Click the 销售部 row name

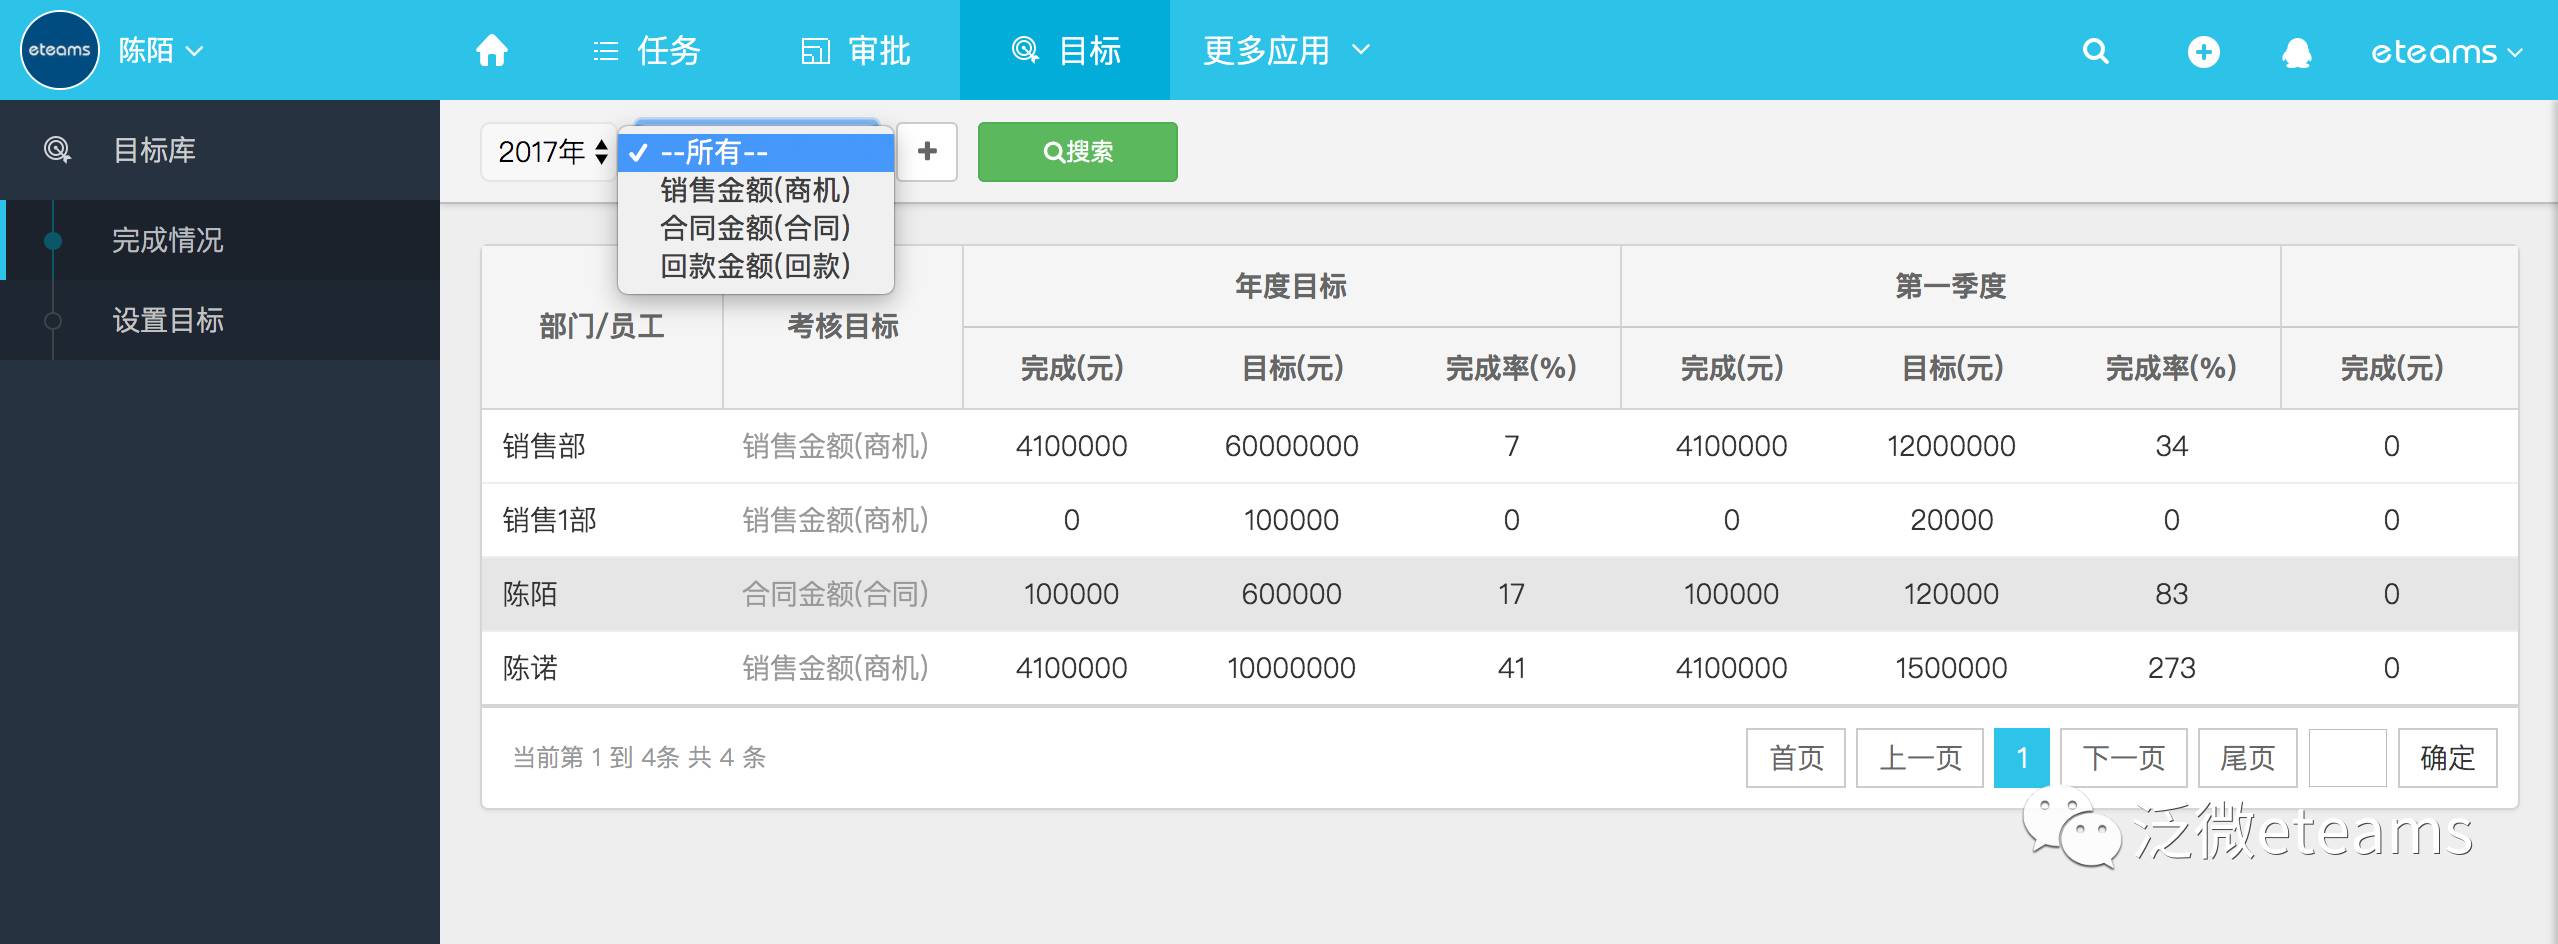[544, 446]
